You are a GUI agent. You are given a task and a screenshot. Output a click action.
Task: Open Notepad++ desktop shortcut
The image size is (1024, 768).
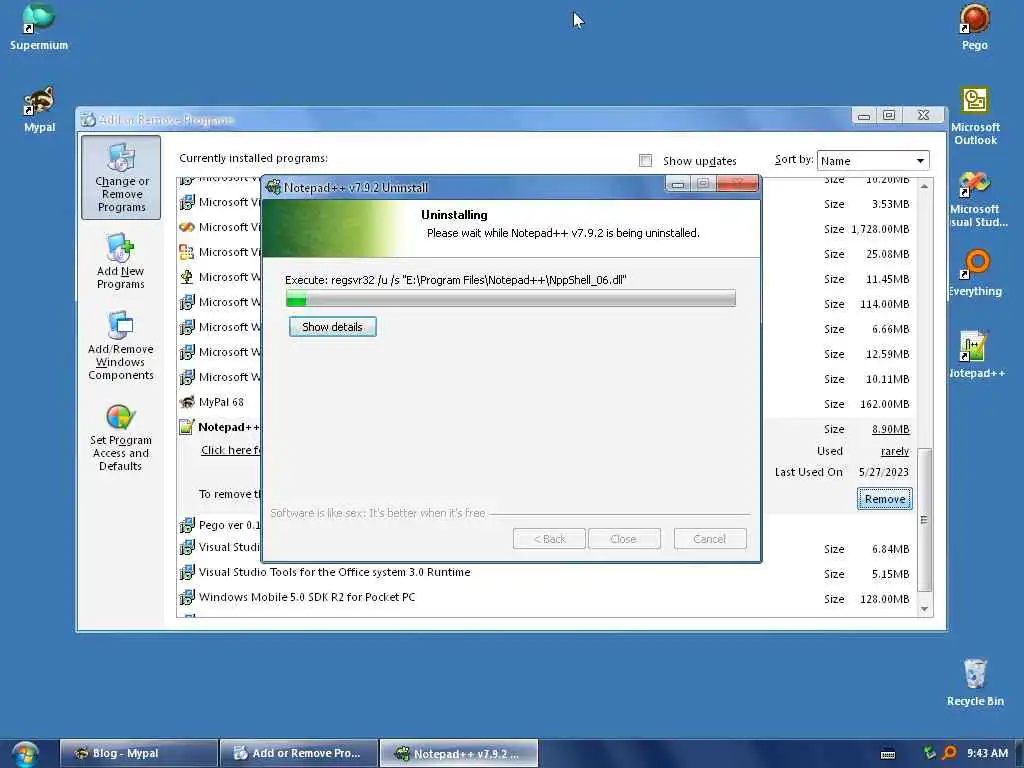coord(975,355)
